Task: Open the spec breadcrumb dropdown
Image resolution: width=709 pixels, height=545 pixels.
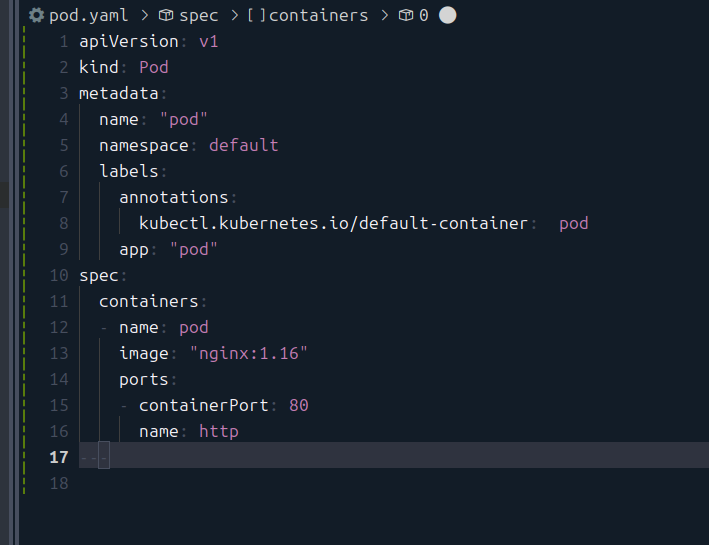Action: tap(199, 16)
